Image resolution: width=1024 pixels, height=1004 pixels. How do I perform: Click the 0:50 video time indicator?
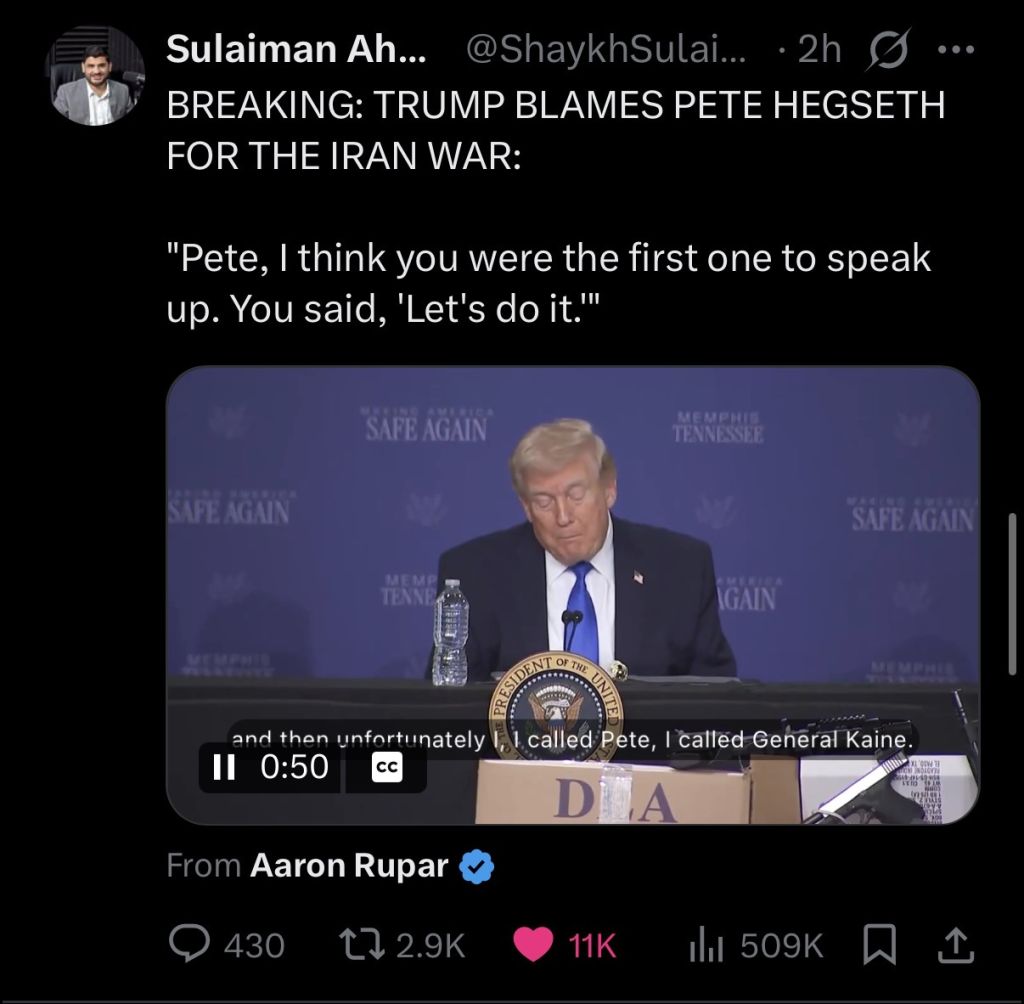(x=295, y=767)
